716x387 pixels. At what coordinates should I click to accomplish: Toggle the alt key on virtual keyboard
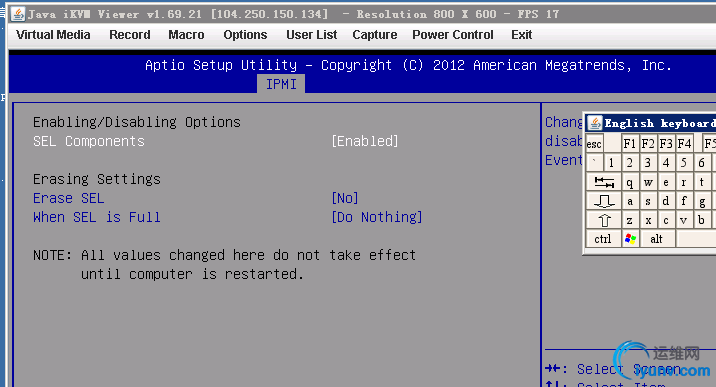click(x=657, y=239)
